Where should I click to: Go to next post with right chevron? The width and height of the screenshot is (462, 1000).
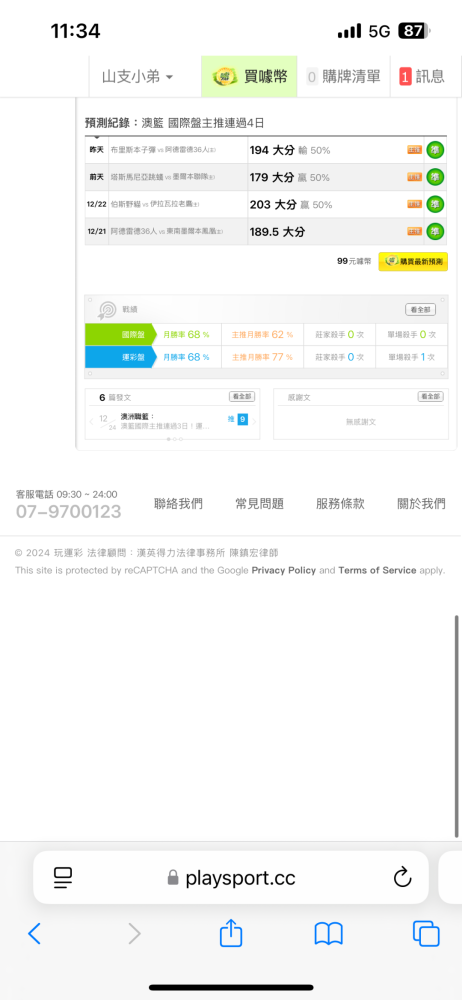click(254, 421)
